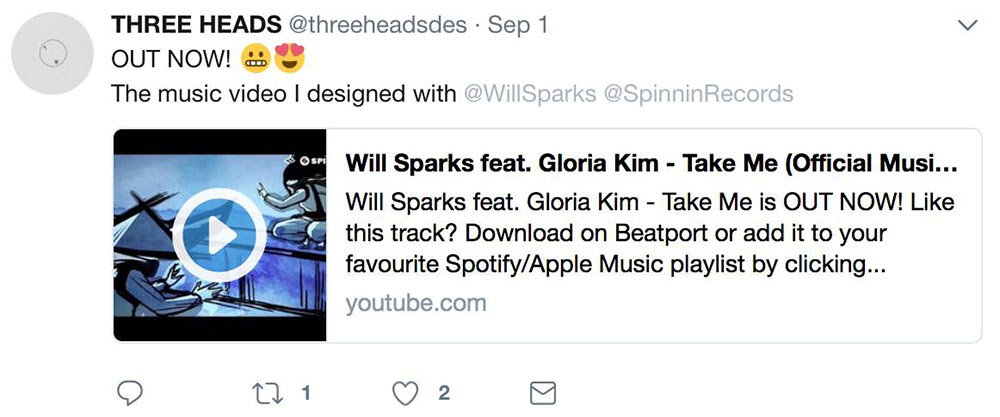Follow the youtube.com source link
1000x417 pixels.
[416, 302]
